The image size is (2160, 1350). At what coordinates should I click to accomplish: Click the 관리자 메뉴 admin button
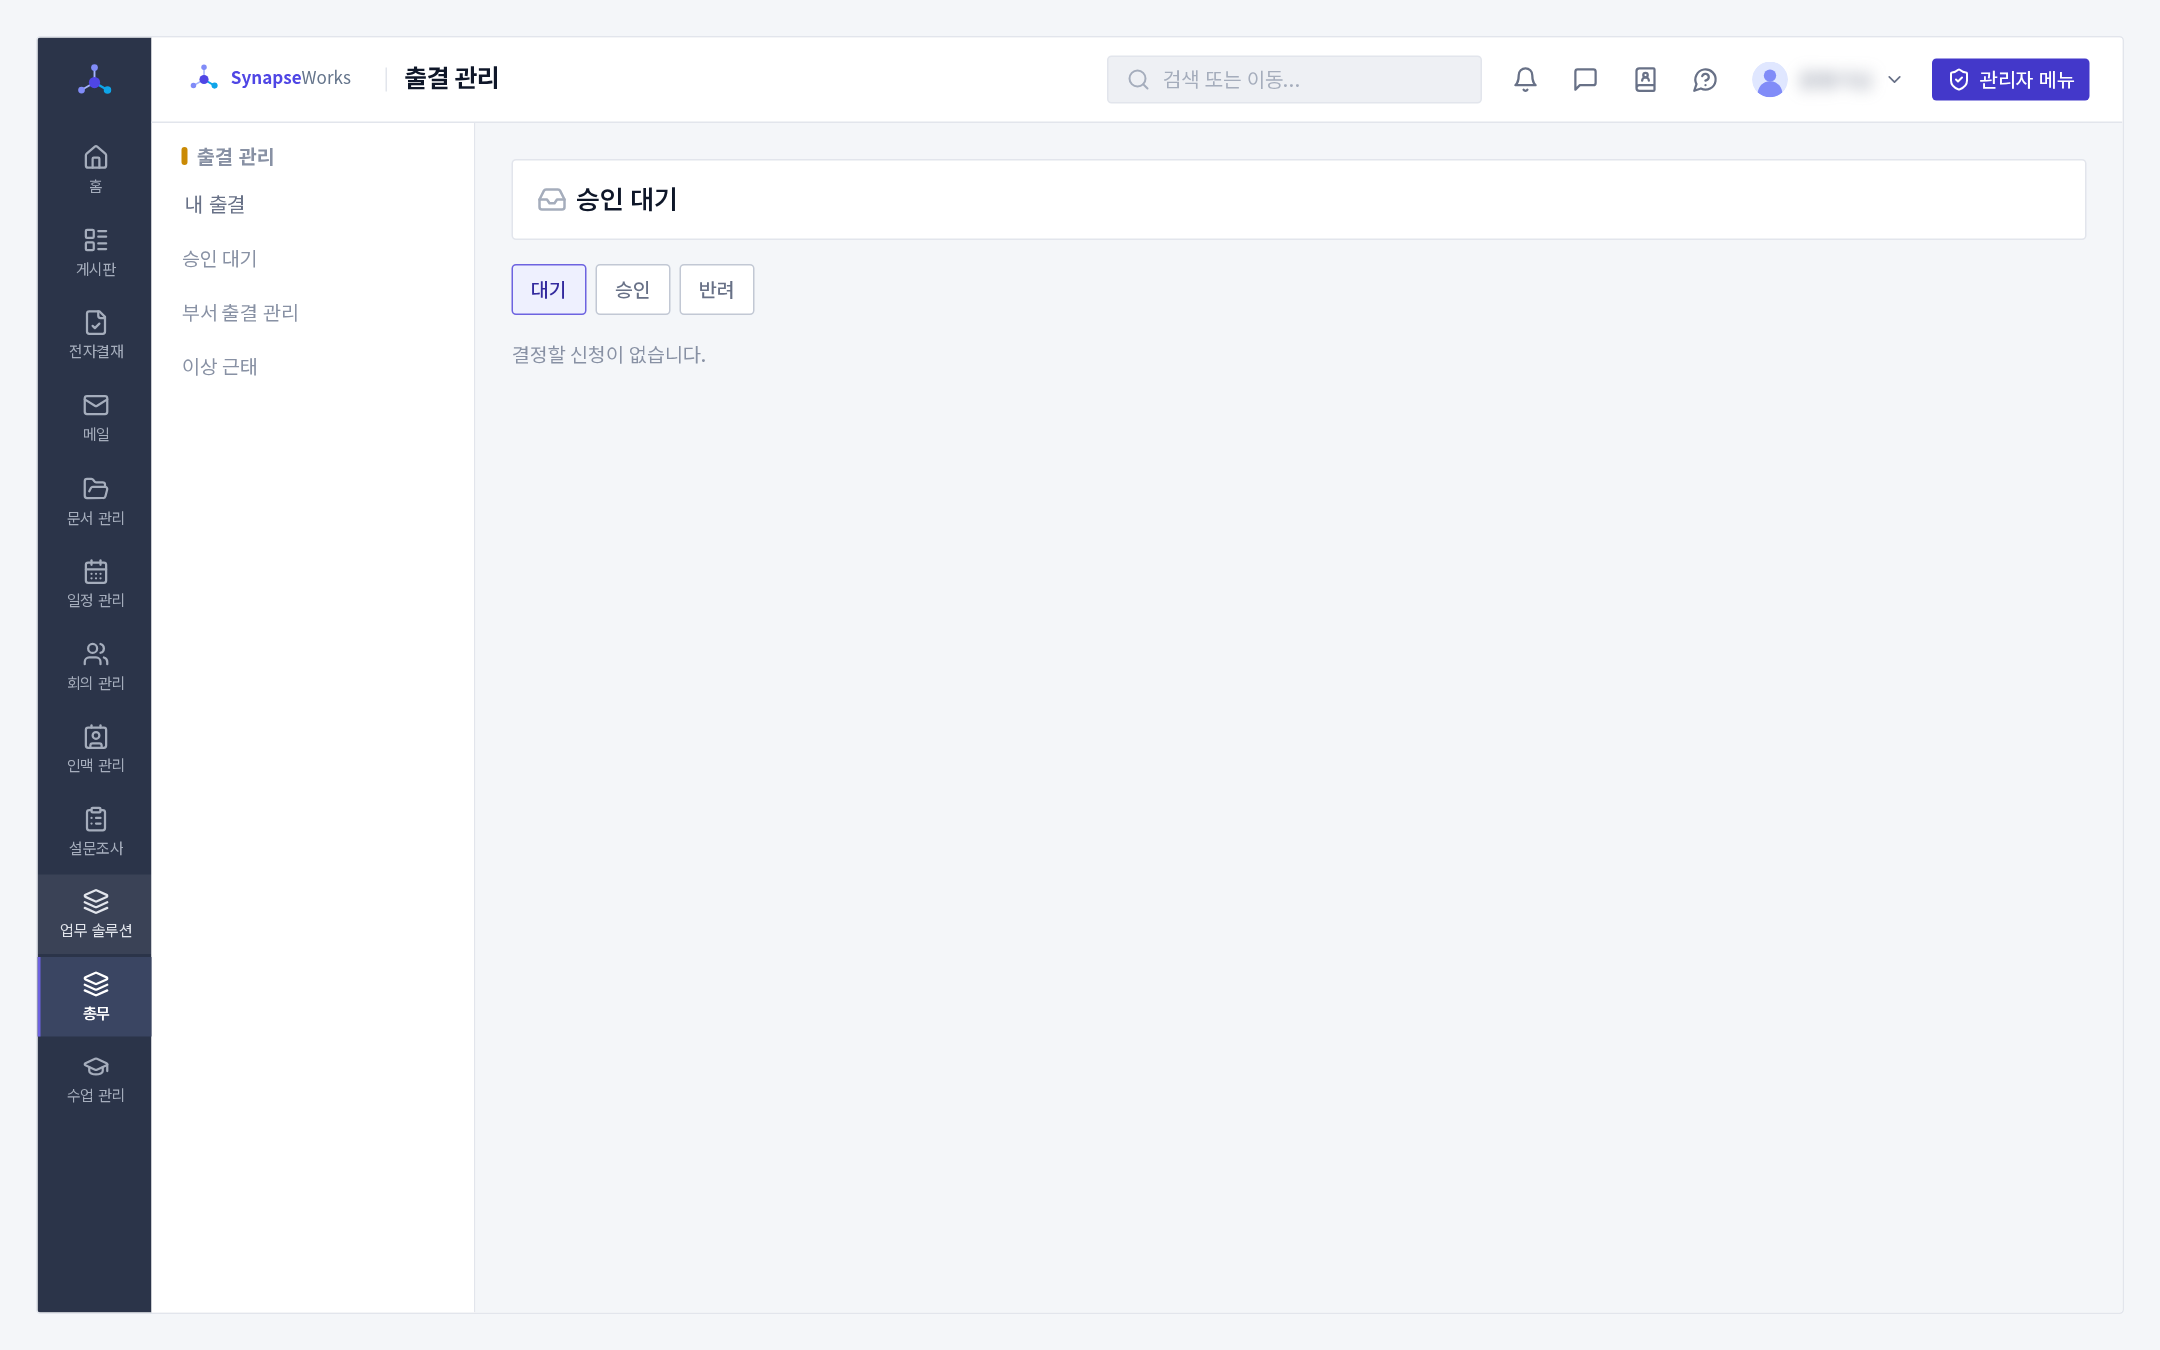point(2010,79)
